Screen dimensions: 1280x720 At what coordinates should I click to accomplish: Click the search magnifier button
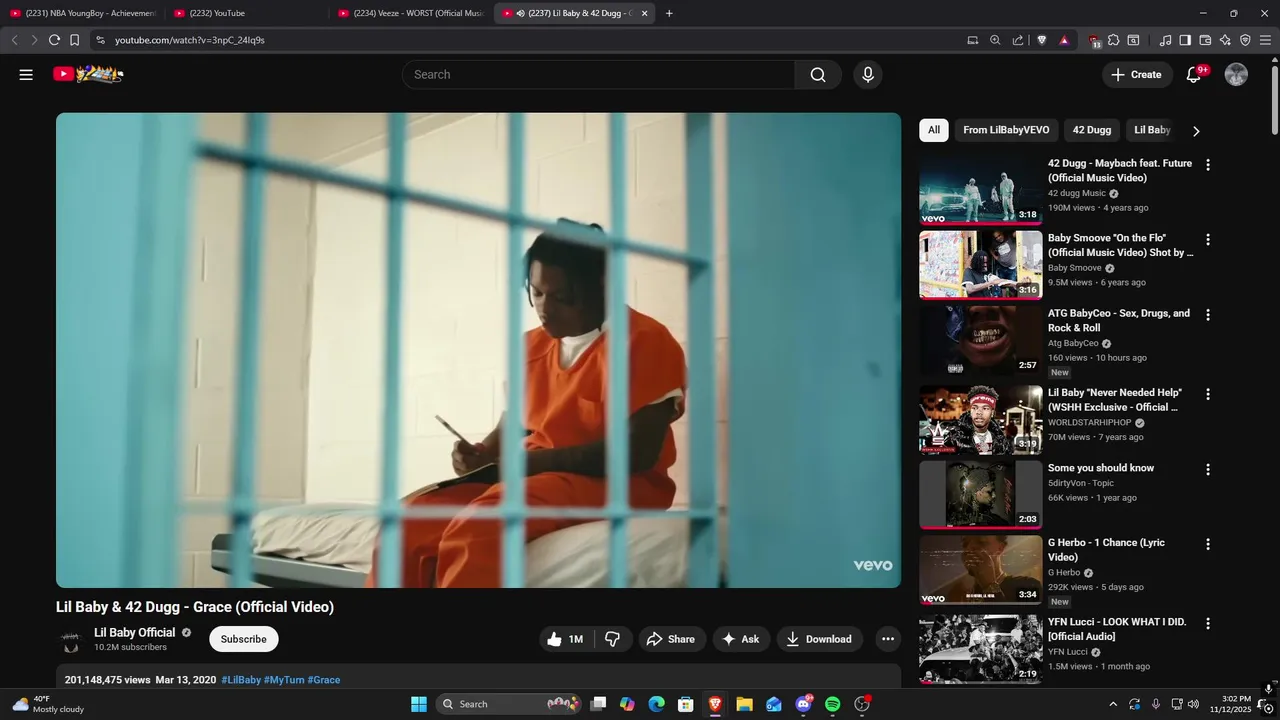tap(818, 75)
